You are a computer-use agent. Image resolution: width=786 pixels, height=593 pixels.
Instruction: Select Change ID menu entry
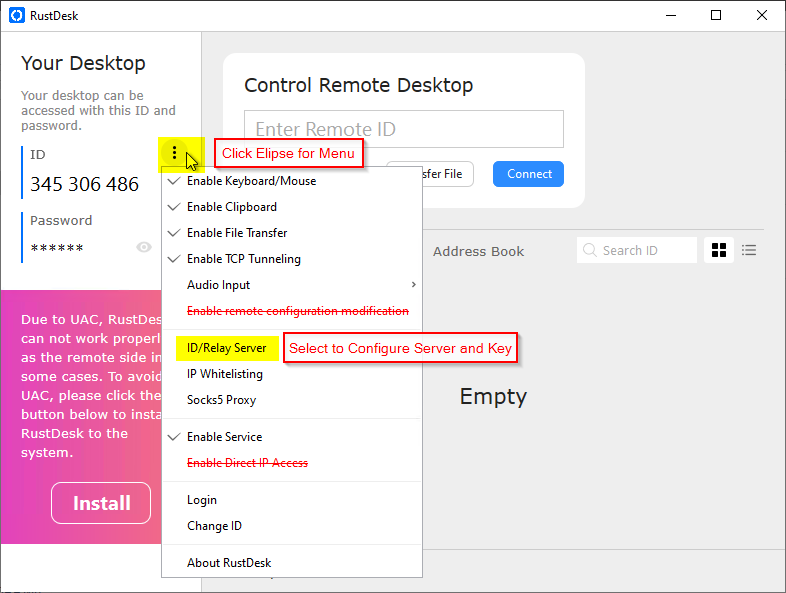pyautogui.click(x=292, y=526)
